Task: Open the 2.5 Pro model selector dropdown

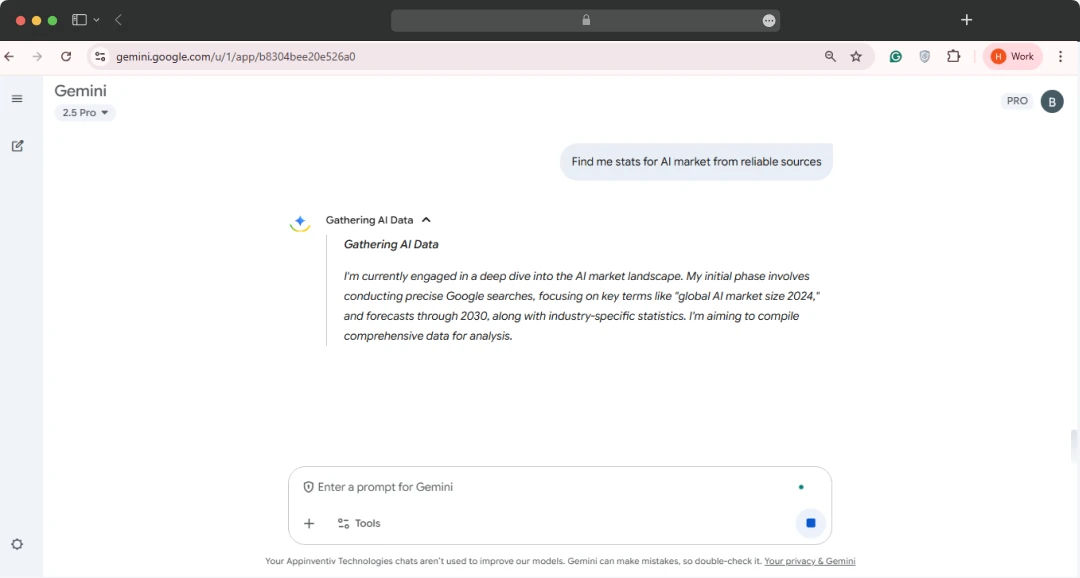Action: [85, 112]
